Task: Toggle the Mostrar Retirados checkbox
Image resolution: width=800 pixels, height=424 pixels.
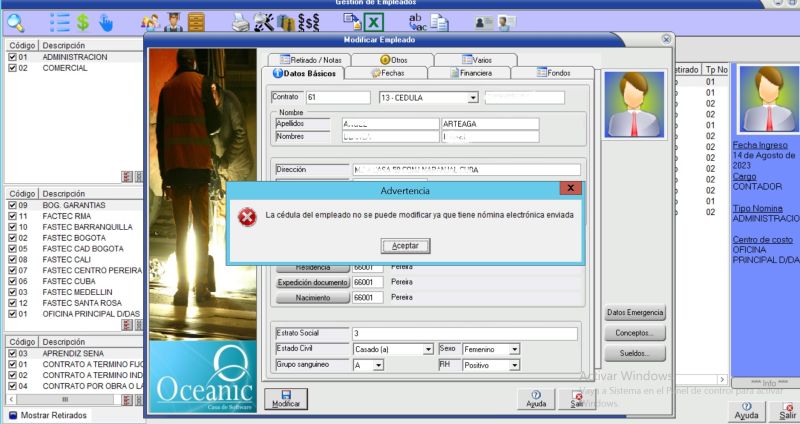Action: coord(12,415)
